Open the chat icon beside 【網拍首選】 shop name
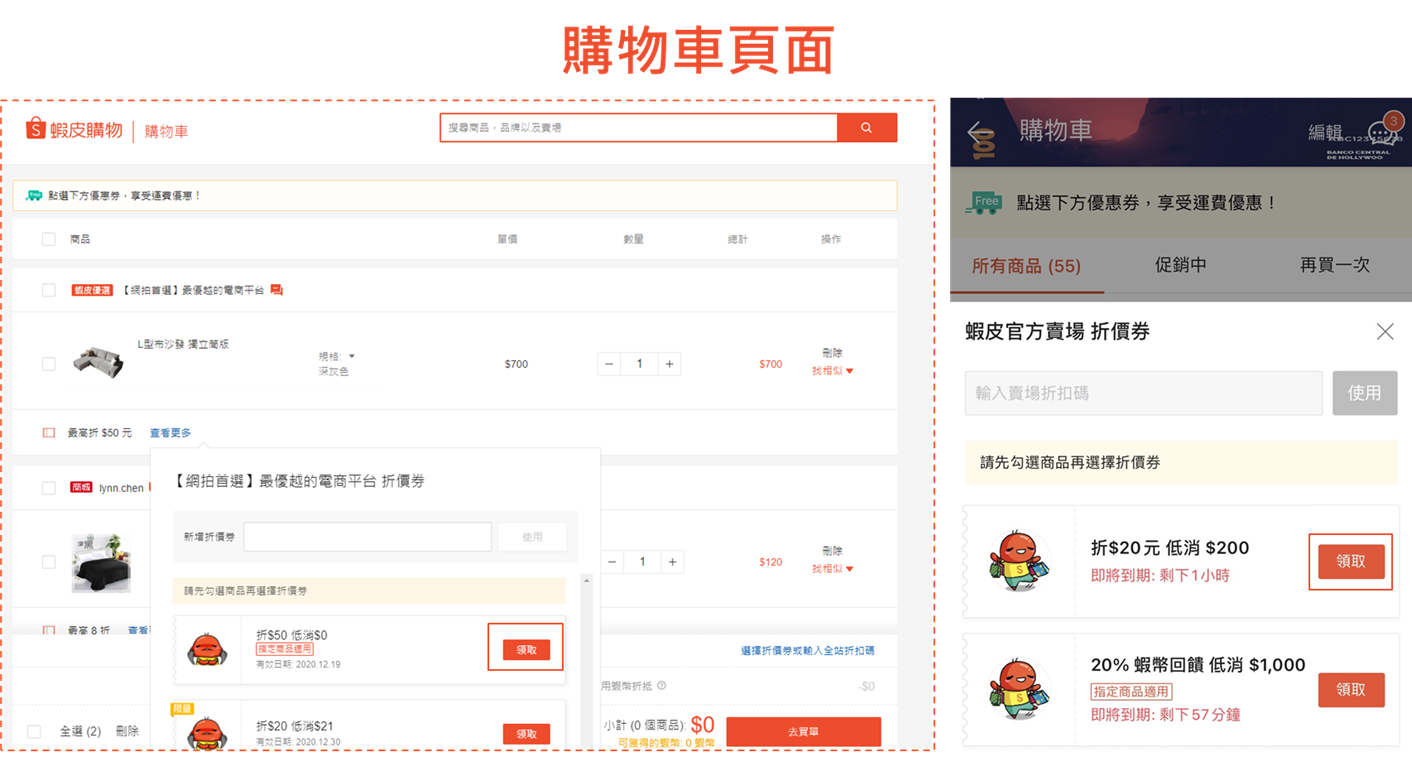Screen dimensions: 1412x781 277,290
